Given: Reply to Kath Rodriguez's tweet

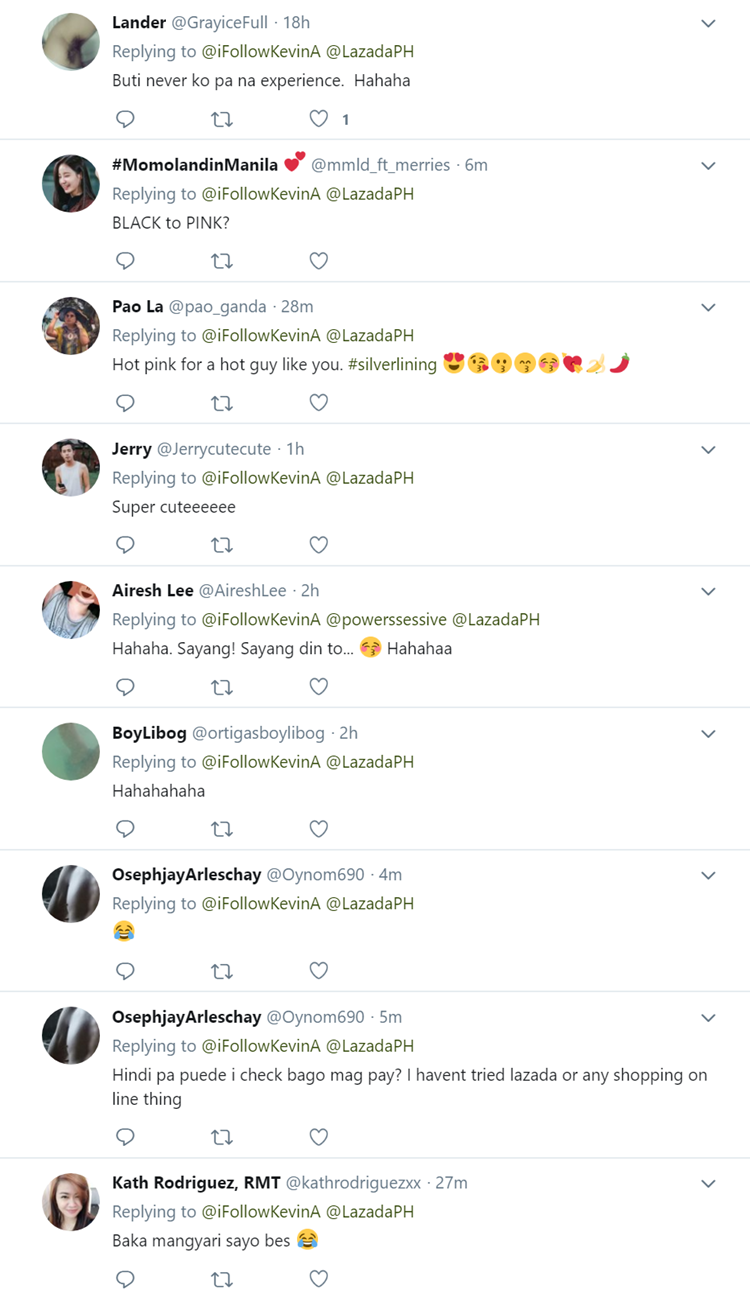Looking at the screenshot, I should (x=125, y=1279).
